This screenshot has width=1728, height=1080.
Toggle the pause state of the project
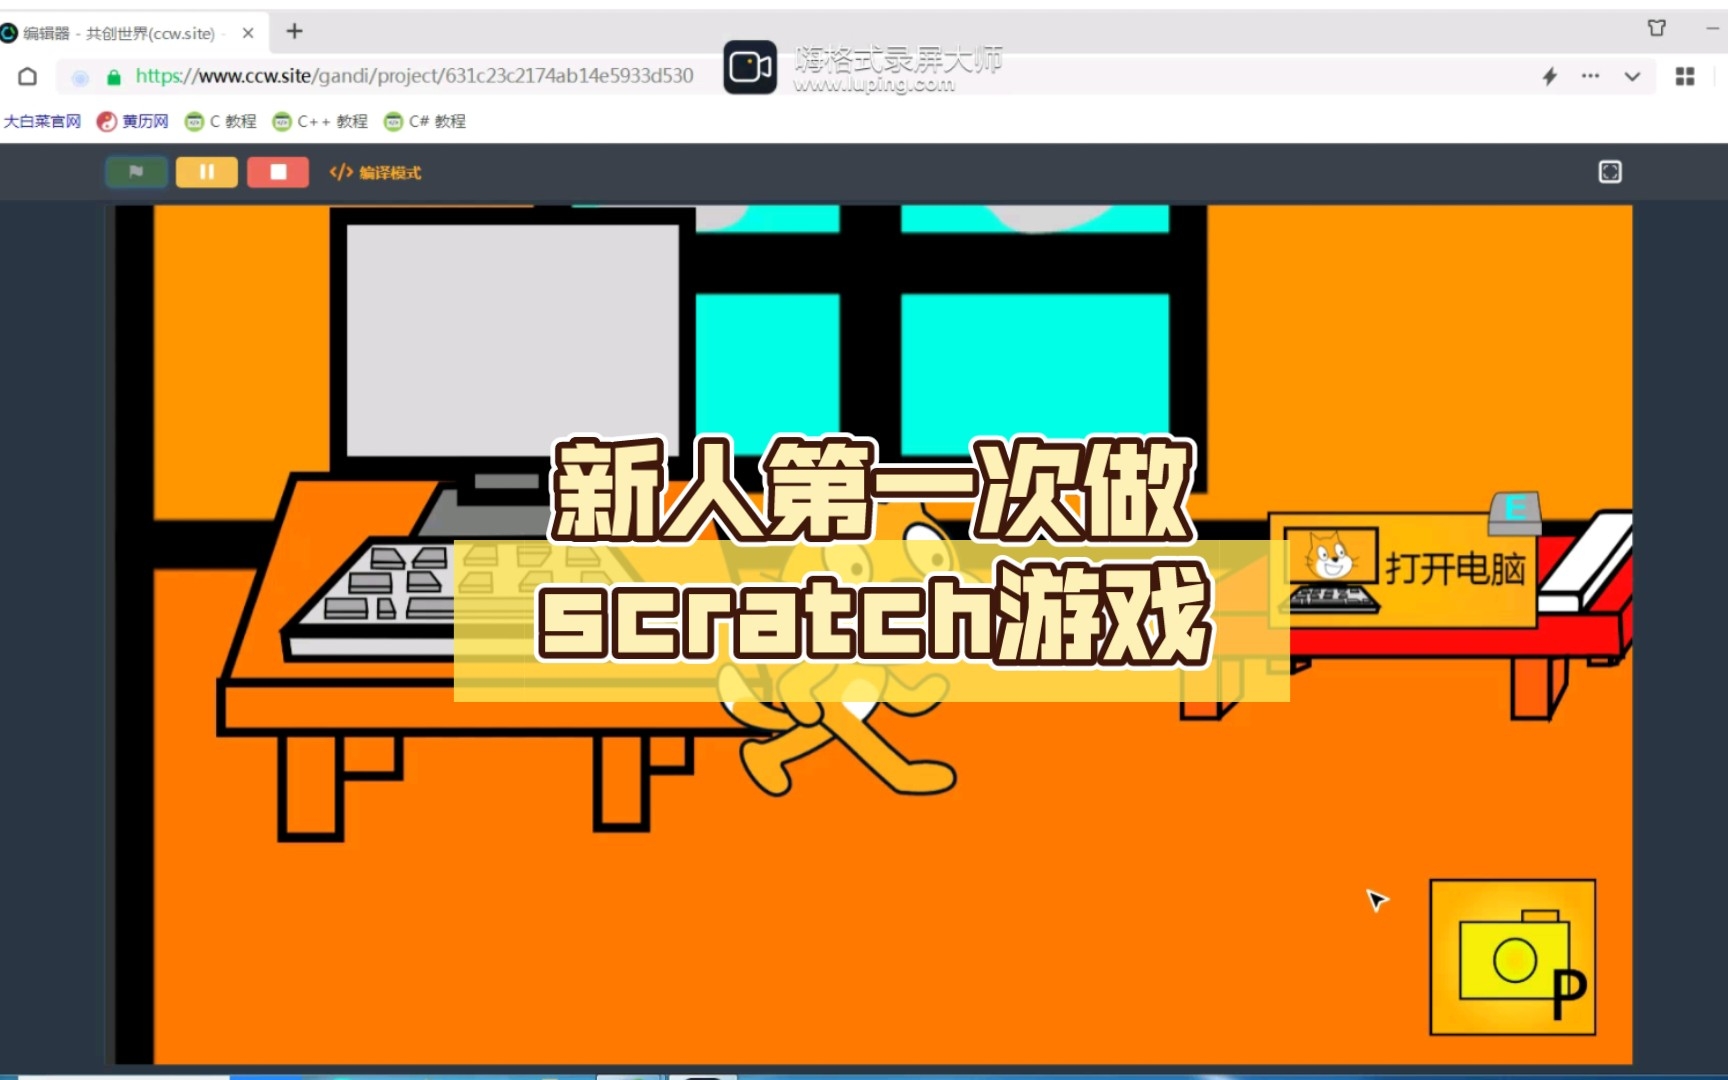tap(206, 171)
